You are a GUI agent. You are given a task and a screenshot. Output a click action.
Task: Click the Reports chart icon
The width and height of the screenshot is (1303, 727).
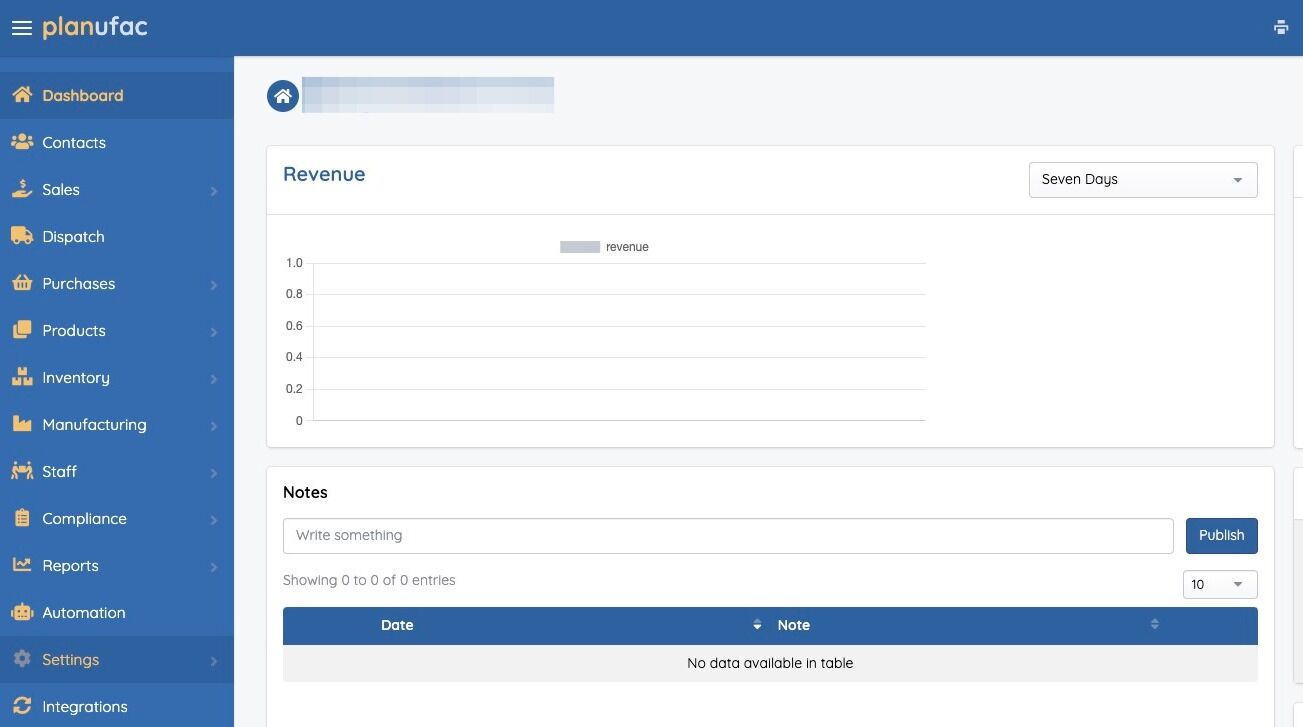[22, 565]
